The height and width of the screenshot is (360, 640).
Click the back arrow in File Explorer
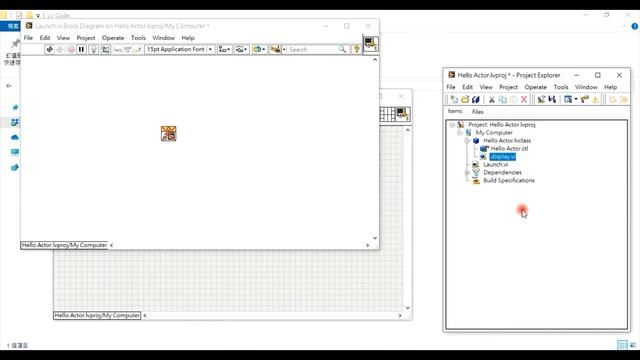coord(9,86)
